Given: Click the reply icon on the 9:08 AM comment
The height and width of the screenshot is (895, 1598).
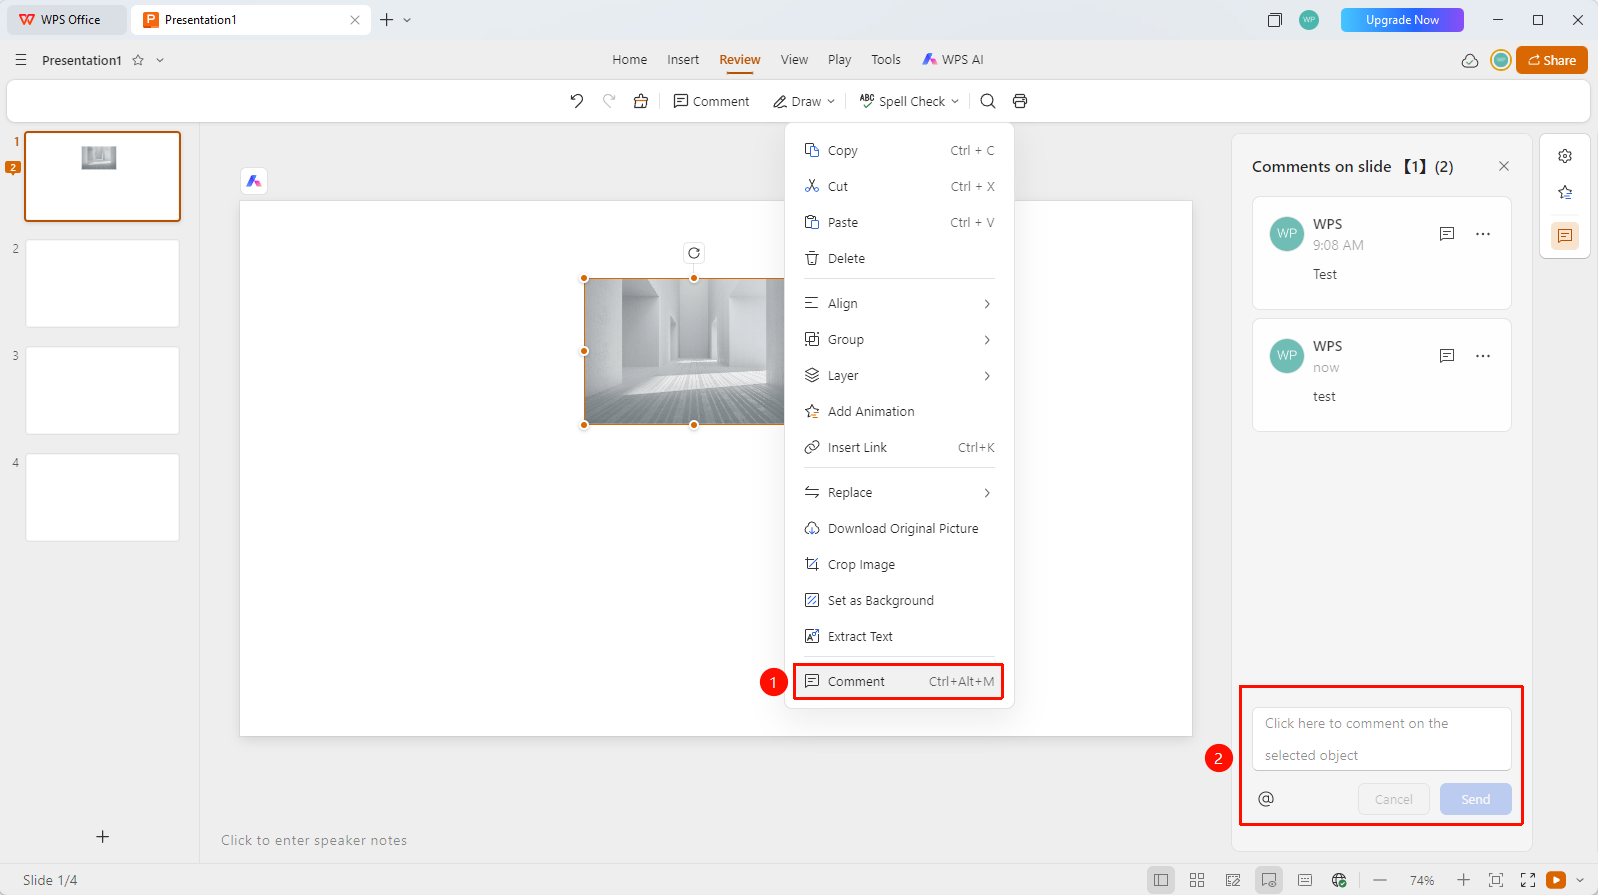Looking at the screenshot, I should tap(1447, 234).
